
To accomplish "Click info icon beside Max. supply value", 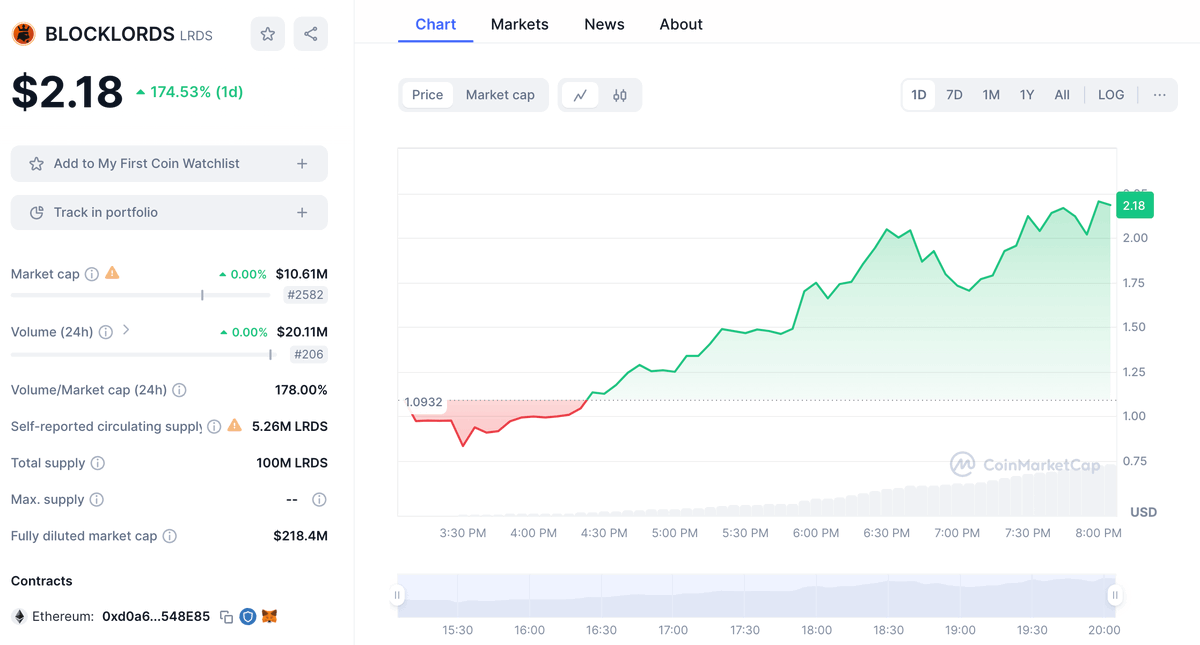I will tap(319, 499).
